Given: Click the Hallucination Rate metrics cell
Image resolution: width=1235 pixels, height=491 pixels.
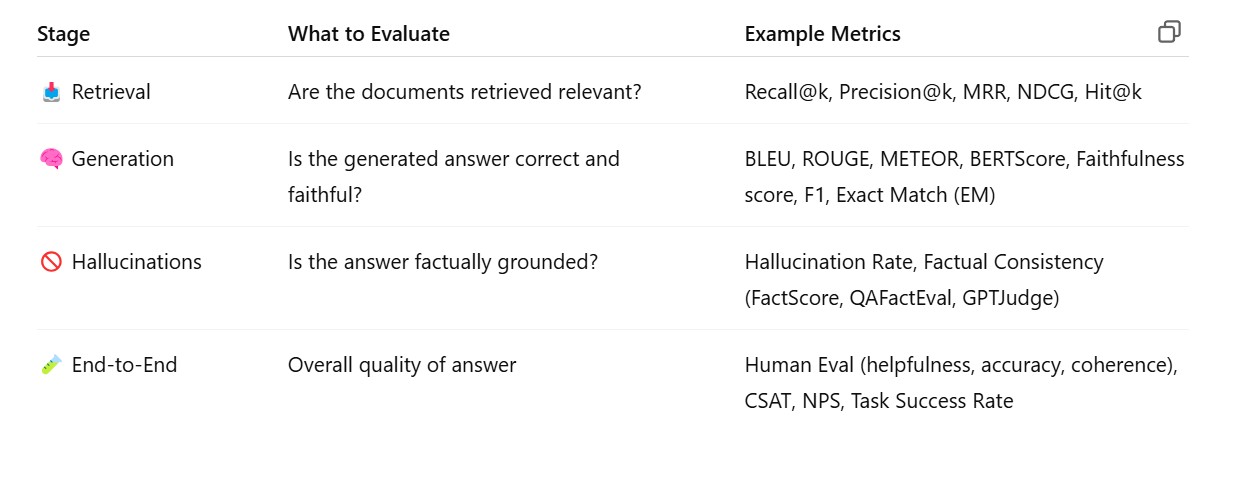Looking at the screenshot, I should (x=924, y=279).
